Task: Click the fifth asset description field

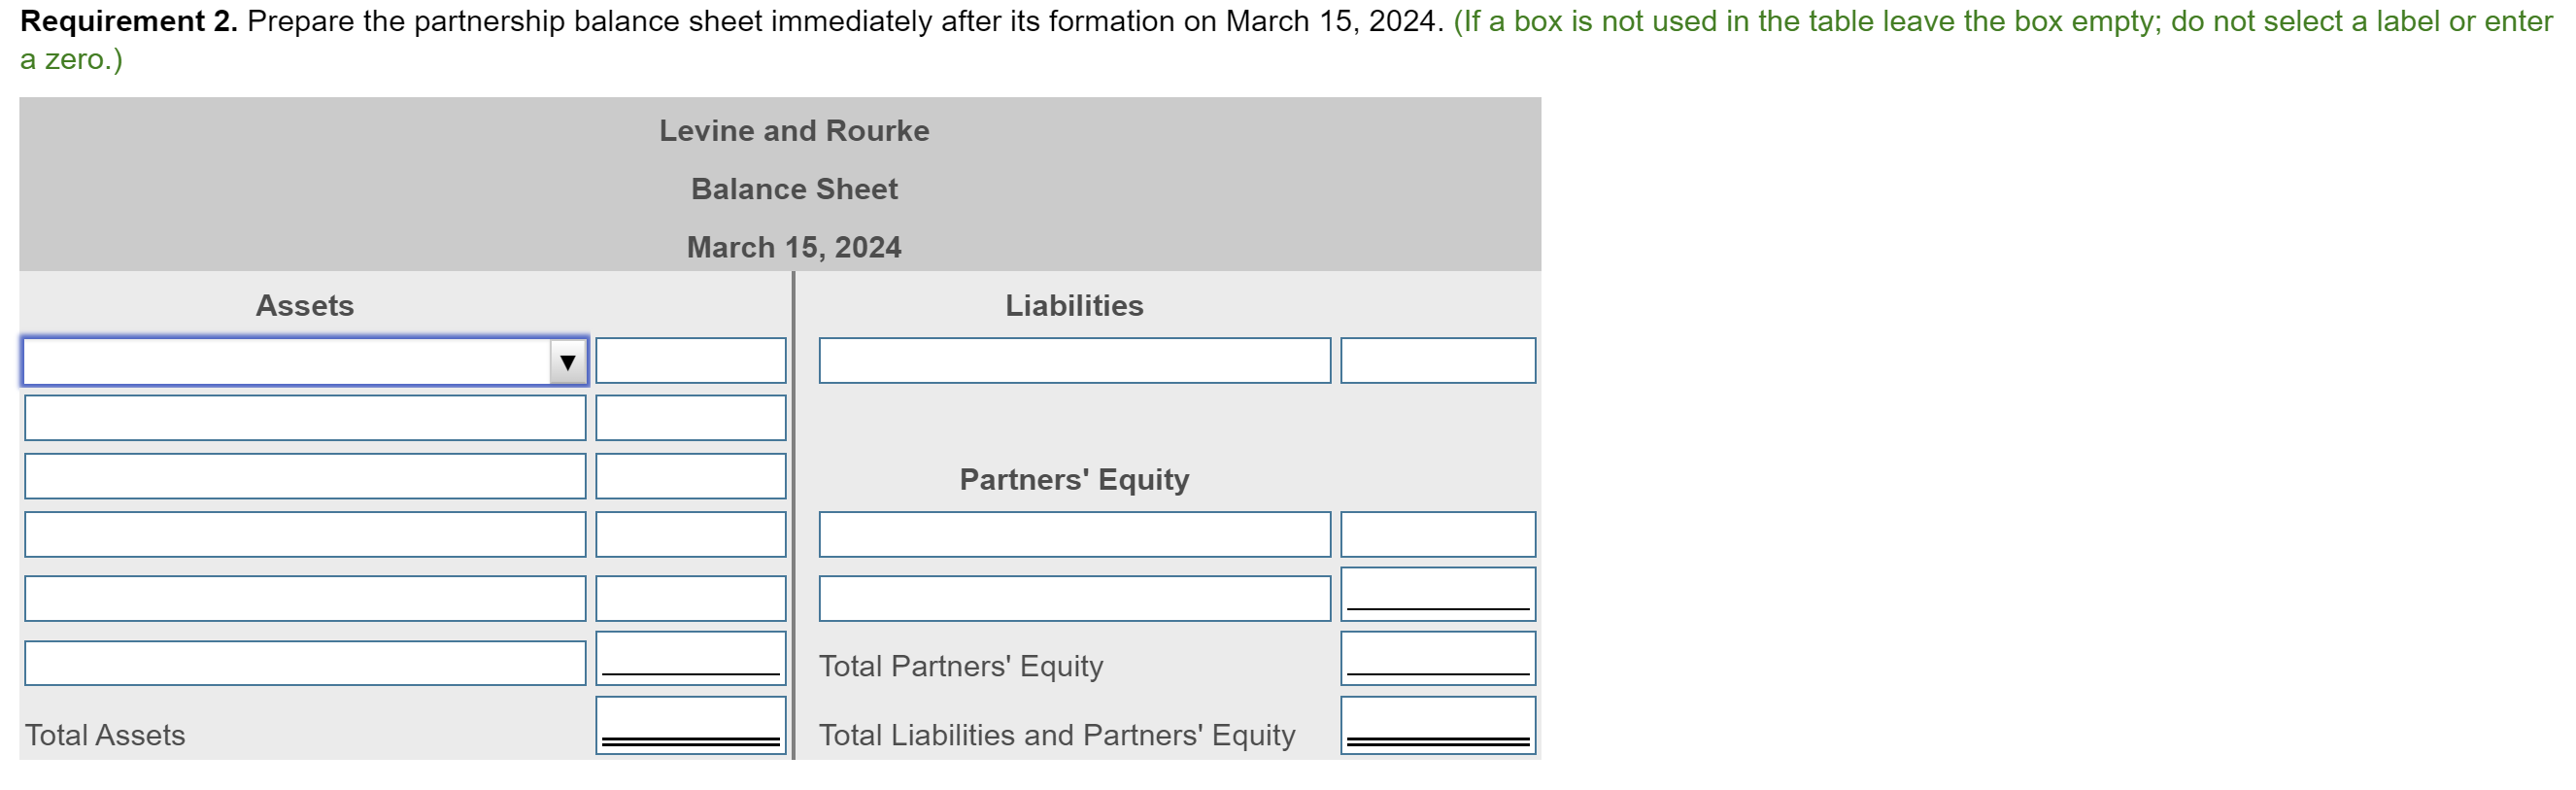Action: (305, 599)
